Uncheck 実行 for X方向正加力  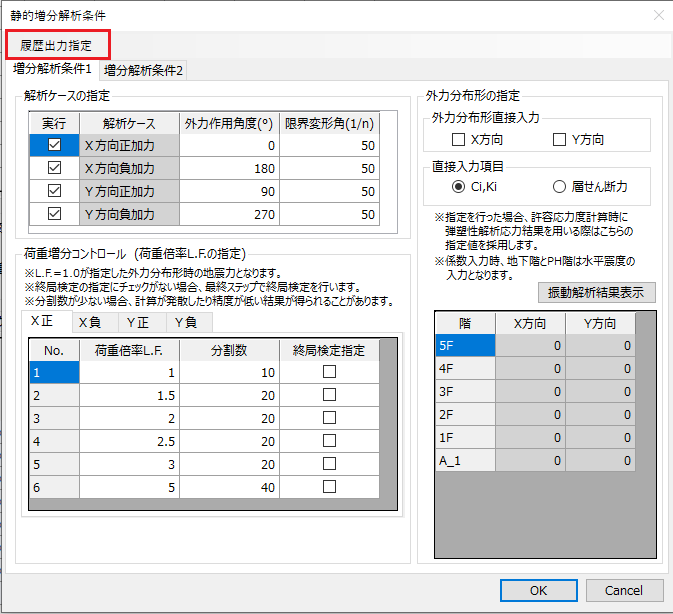(55, 145)
